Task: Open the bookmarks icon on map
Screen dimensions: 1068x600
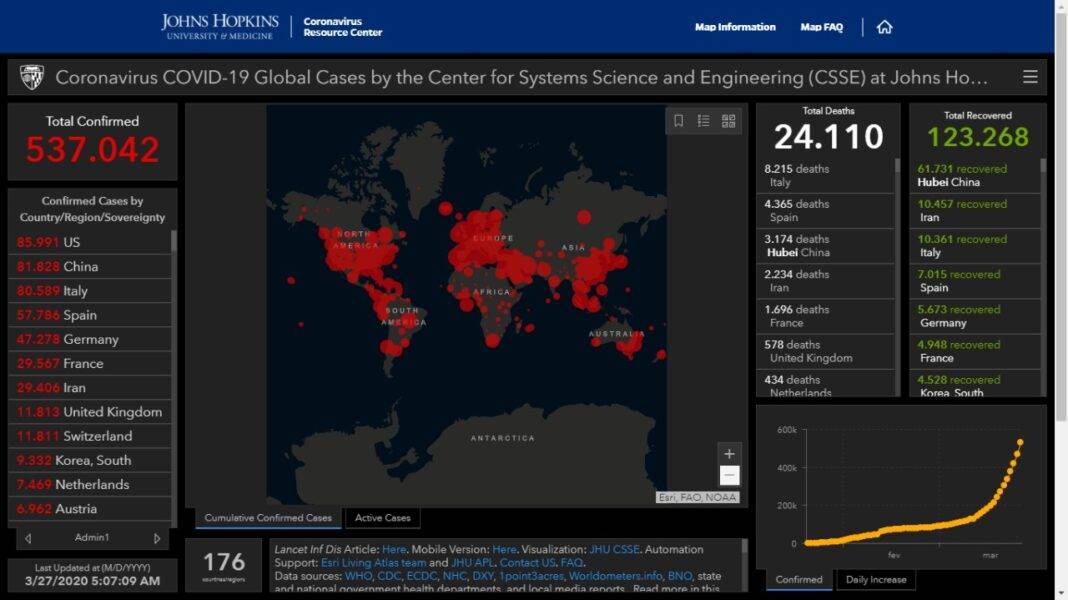Action: coord(678,121)
